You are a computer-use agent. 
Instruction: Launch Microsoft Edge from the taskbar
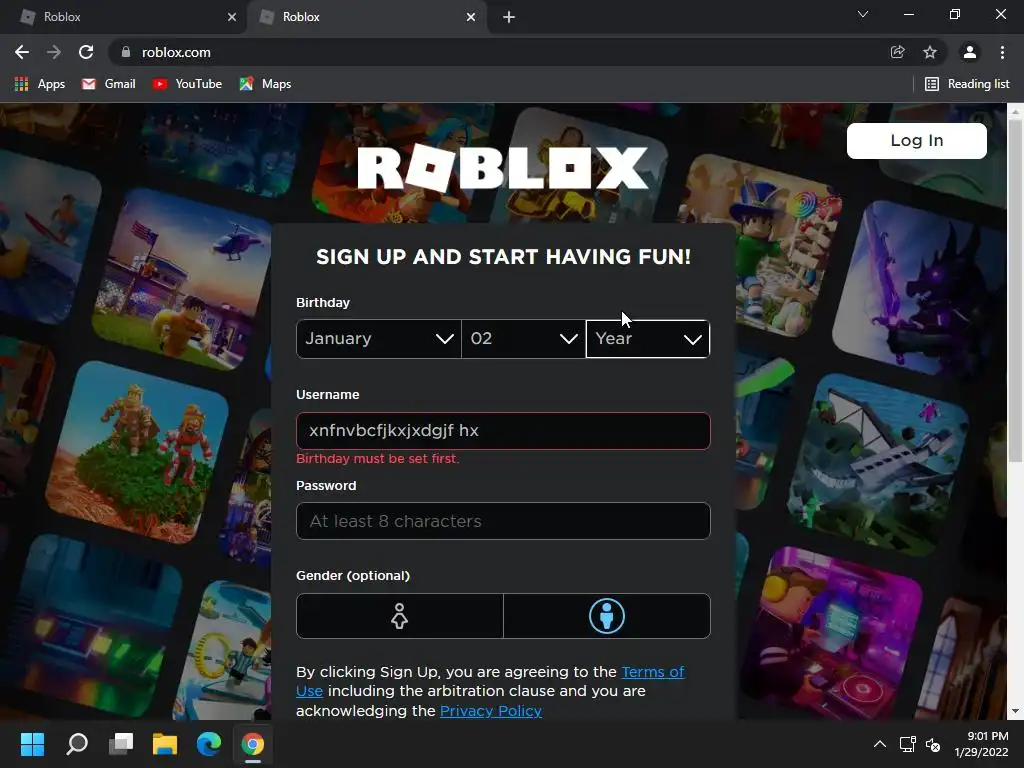[x=209, y=744]
